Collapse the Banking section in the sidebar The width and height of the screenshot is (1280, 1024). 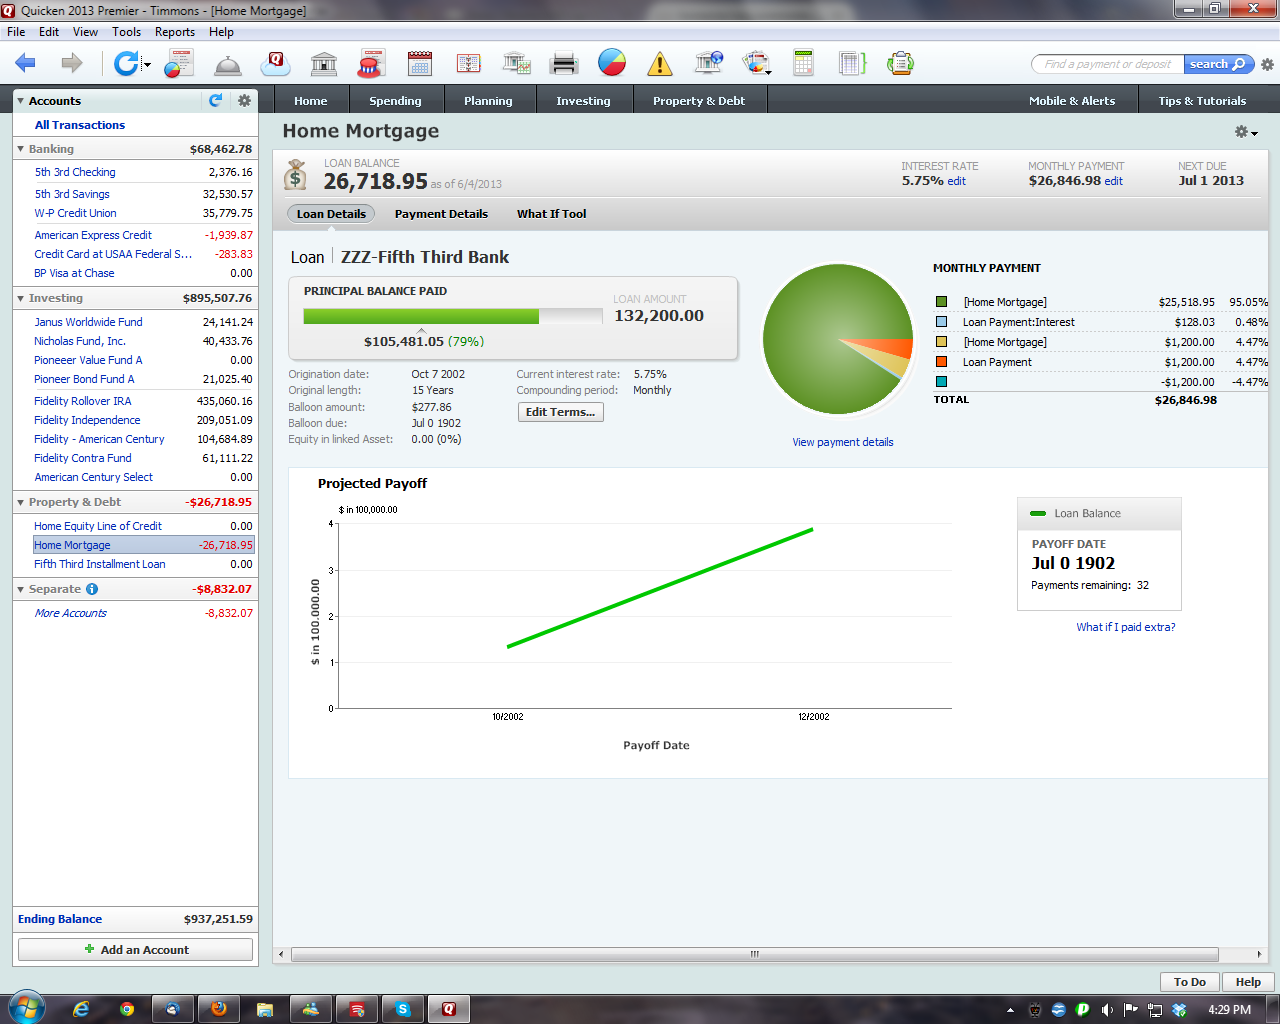coord(20,149)
